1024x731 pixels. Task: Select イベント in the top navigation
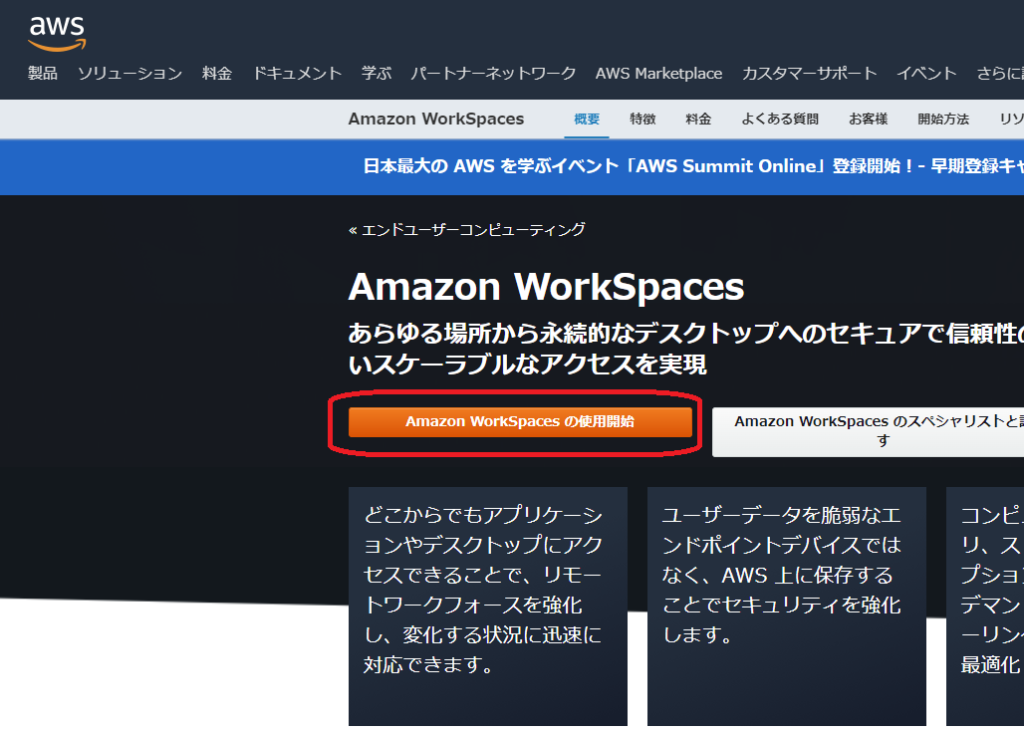click(926, 73)
